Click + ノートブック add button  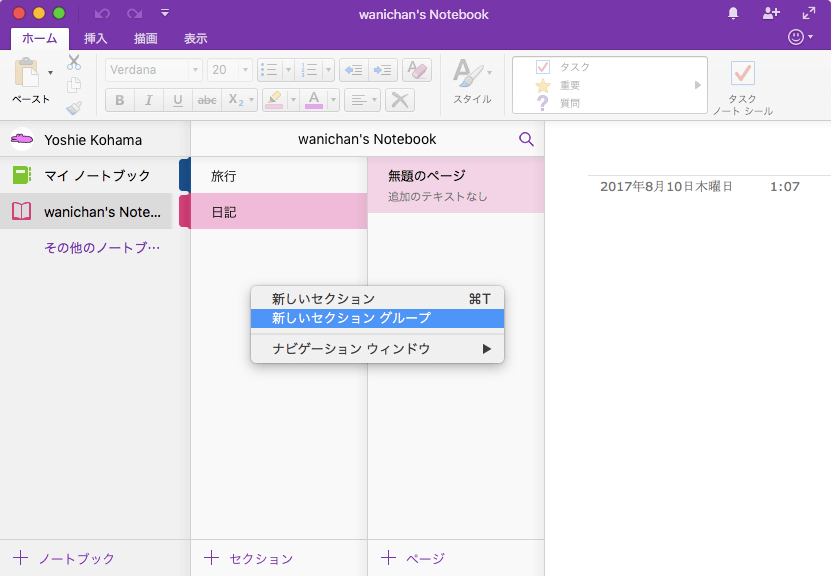point(64,558)
